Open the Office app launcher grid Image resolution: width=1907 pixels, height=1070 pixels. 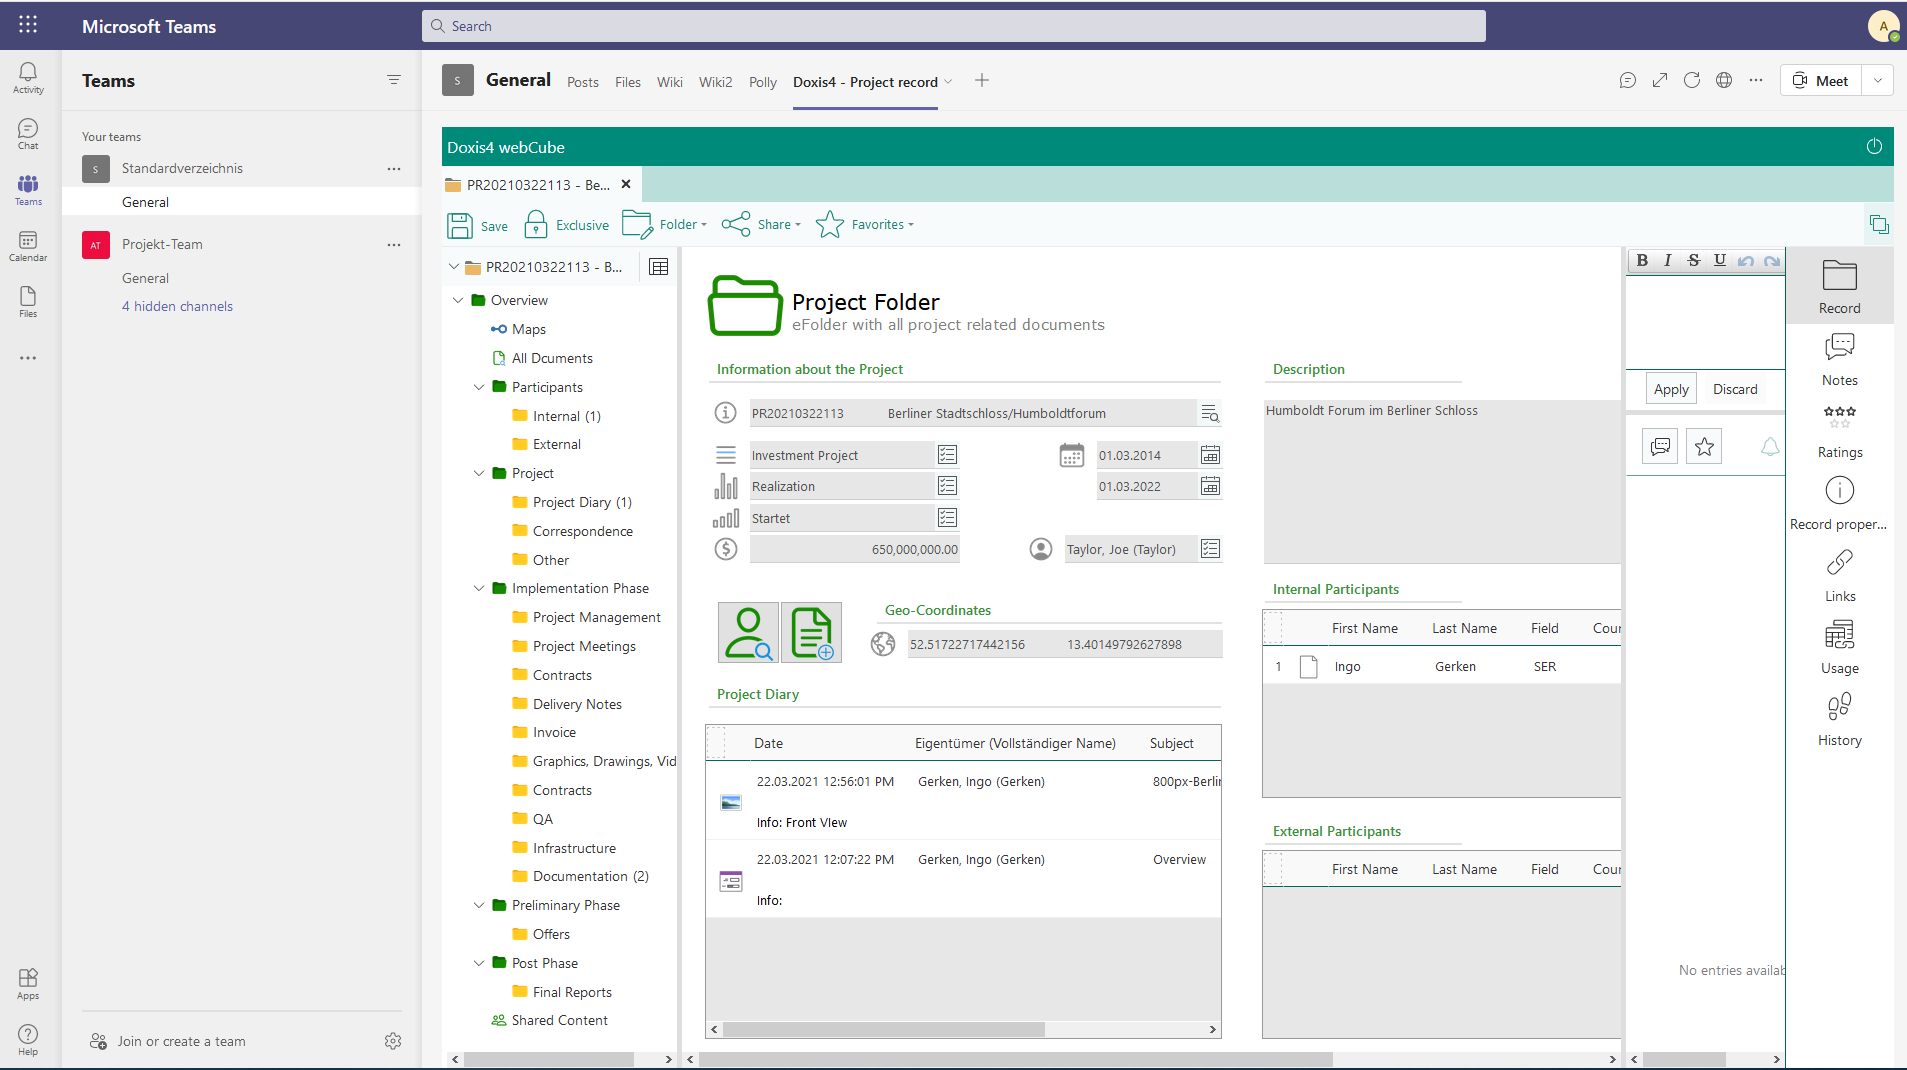[x=28, y=25]
